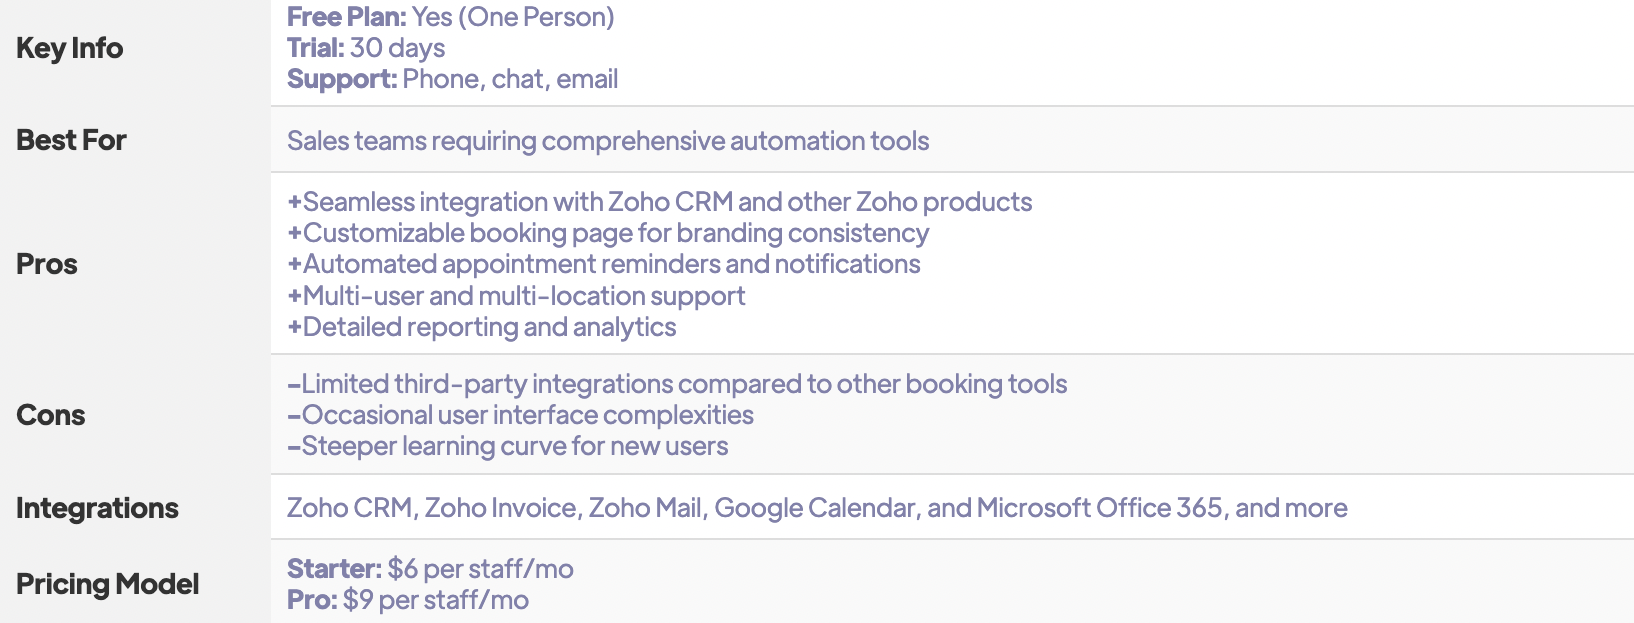Click the Trial: 30 days line
The image size is (1634, 623).
point(366,48)
